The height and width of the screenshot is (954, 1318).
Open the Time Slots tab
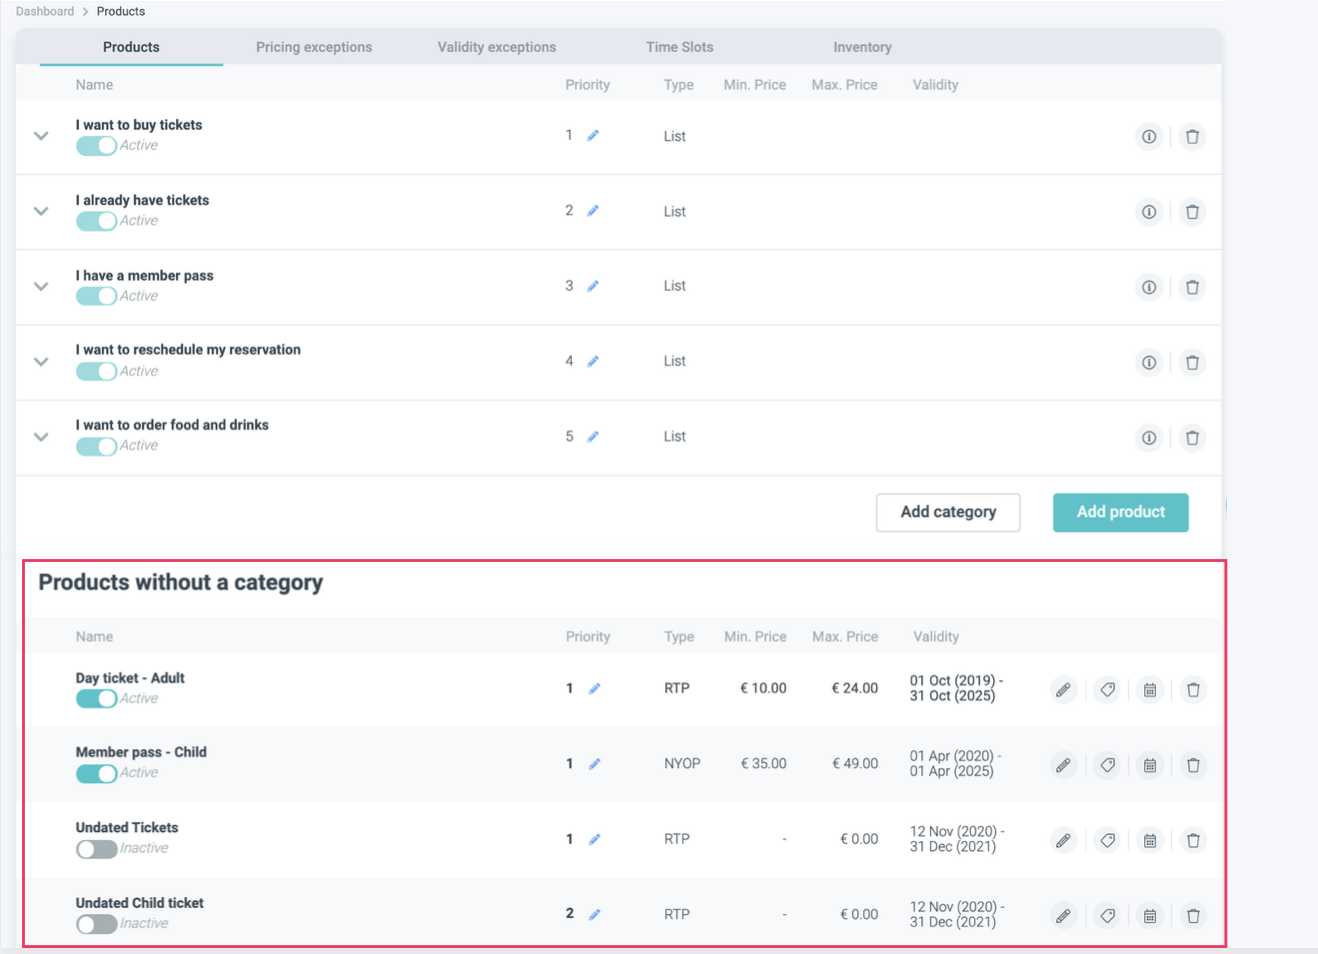coord(679,47)
